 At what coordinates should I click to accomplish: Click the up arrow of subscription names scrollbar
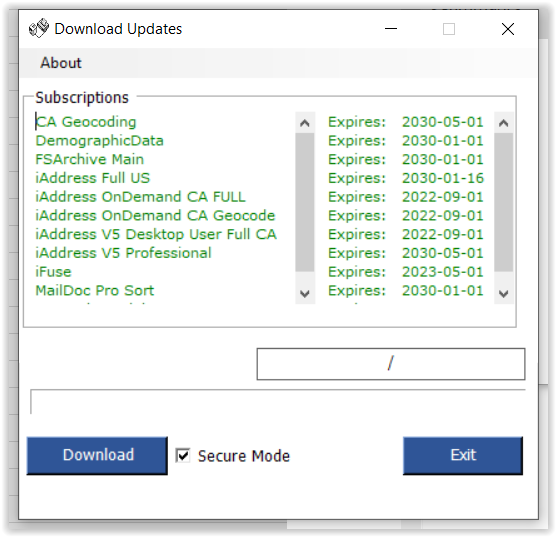click(305, 123)
